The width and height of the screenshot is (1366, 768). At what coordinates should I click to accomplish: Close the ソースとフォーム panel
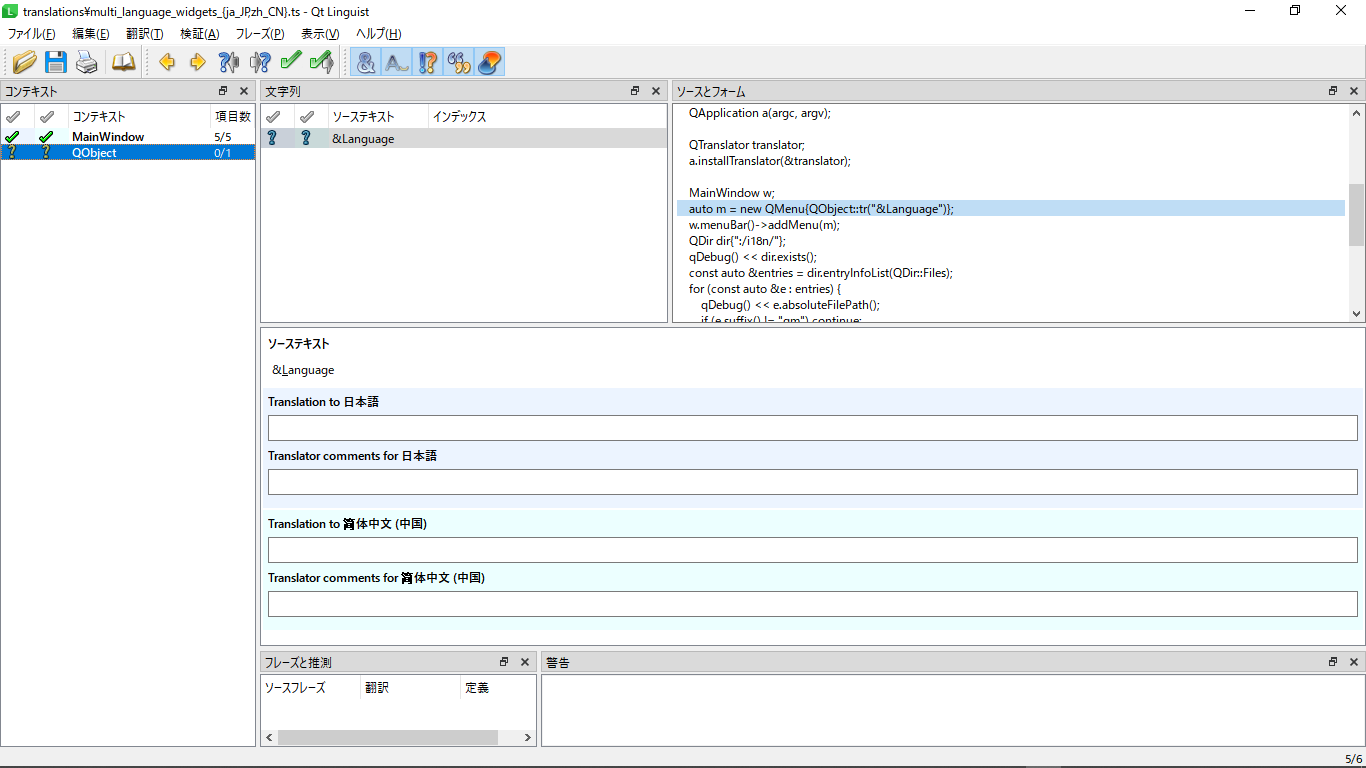(x=1354, y=91)
